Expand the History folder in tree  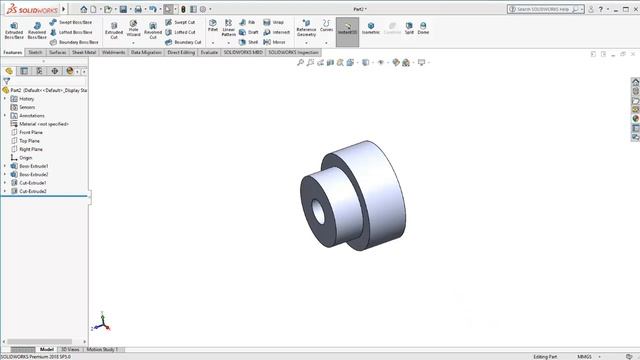(x=5, y=99)
